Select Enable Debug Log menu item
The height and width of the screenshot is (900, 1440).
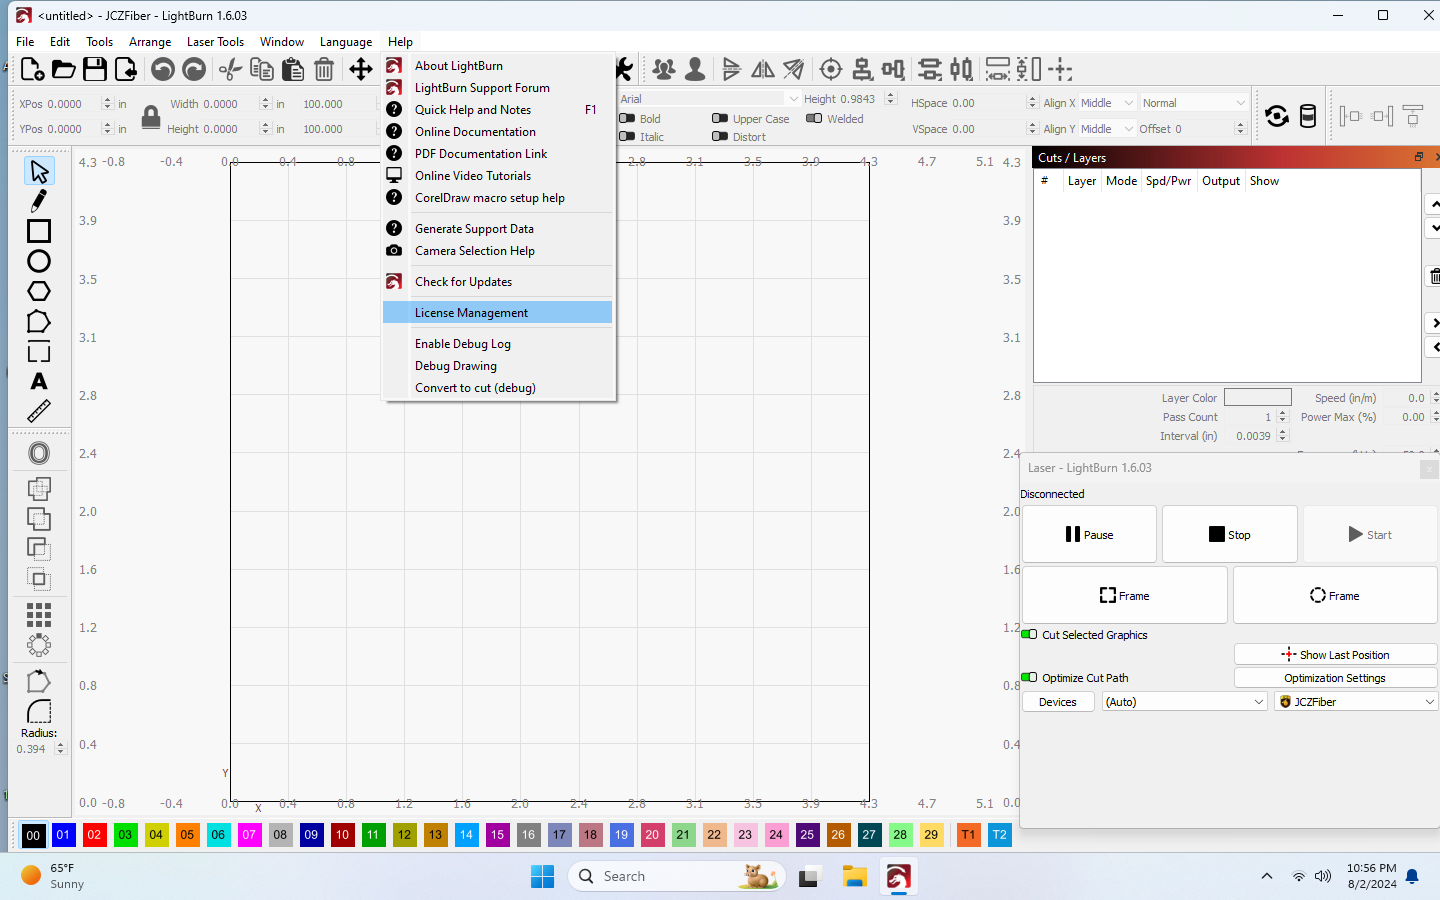497,344
